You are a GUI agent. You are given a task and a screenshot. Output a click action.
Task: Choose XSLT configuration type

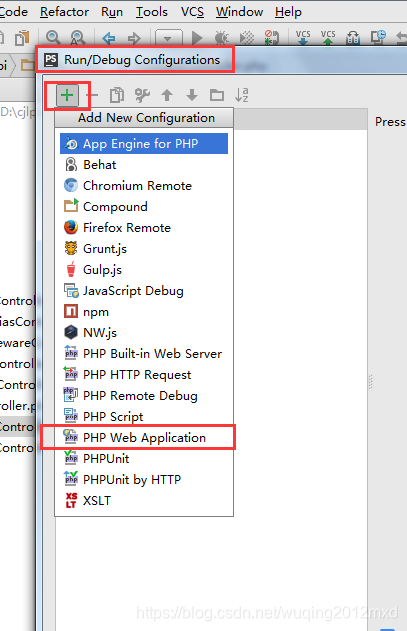click(x=144, y=500)
